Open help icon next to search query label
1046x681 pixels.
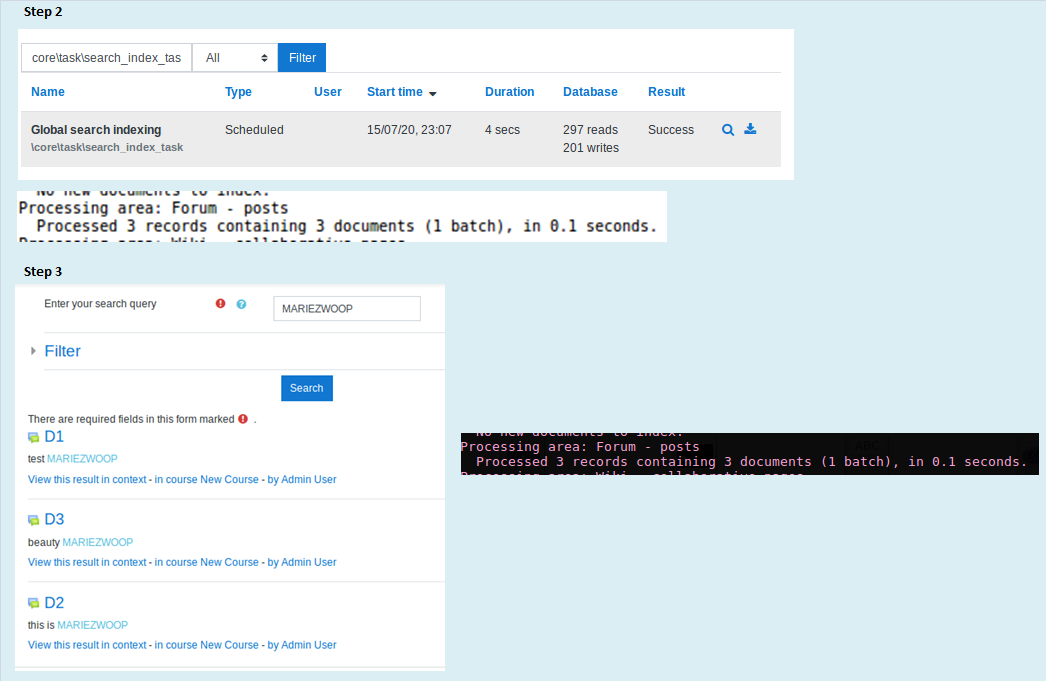(x=241, y=304)
